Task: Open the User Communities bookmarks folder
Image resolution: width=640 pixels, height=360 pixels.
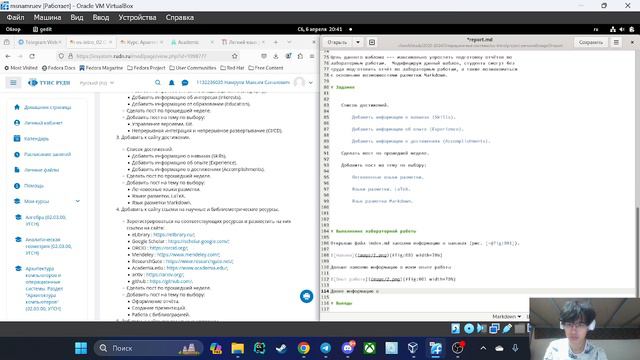Action: coord(193,68)
